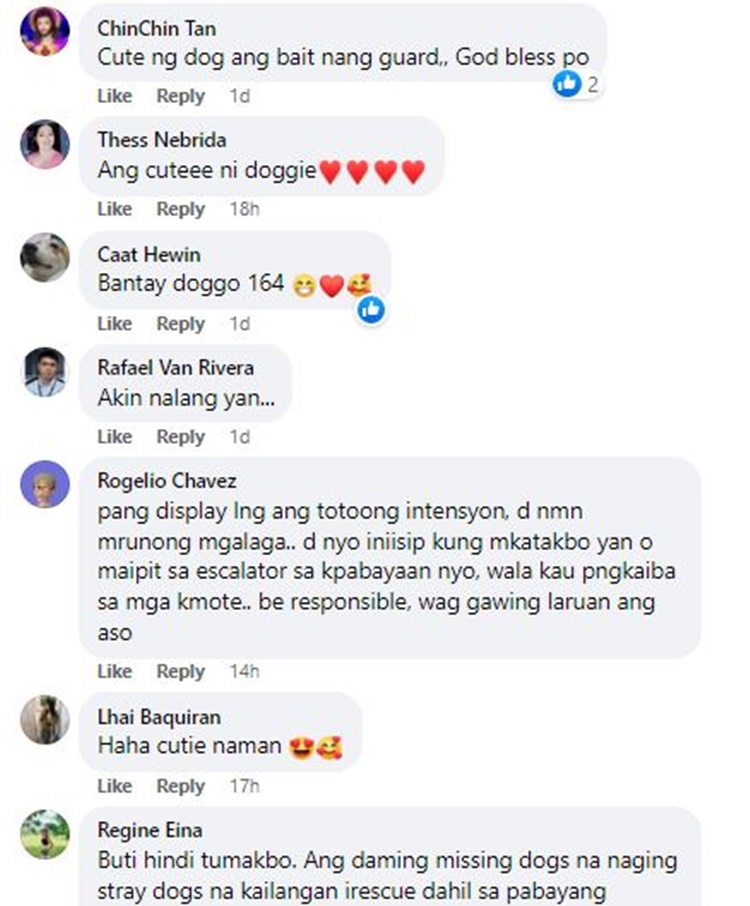The image size is (750, 906).
Task: Open the Rogelio Chavez name link
Action: click(167, 481)
